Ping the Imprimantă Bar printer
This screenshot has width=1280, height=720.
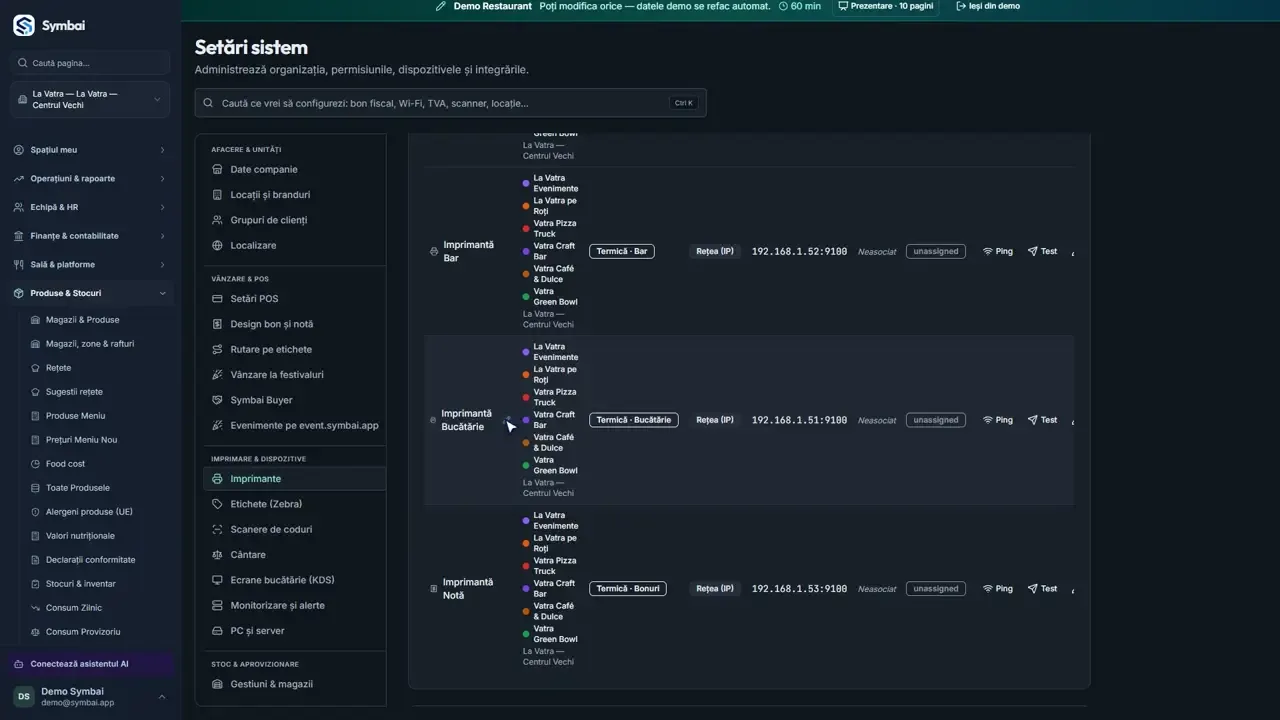click(x=998, y=252)
